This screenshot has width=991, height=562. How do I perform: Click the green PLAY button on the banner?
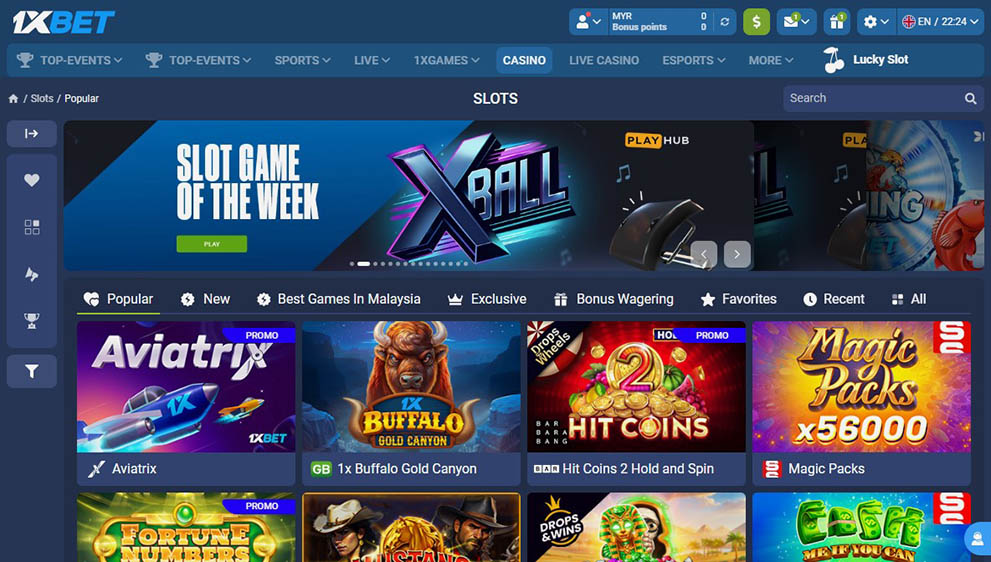coord(212,244)
